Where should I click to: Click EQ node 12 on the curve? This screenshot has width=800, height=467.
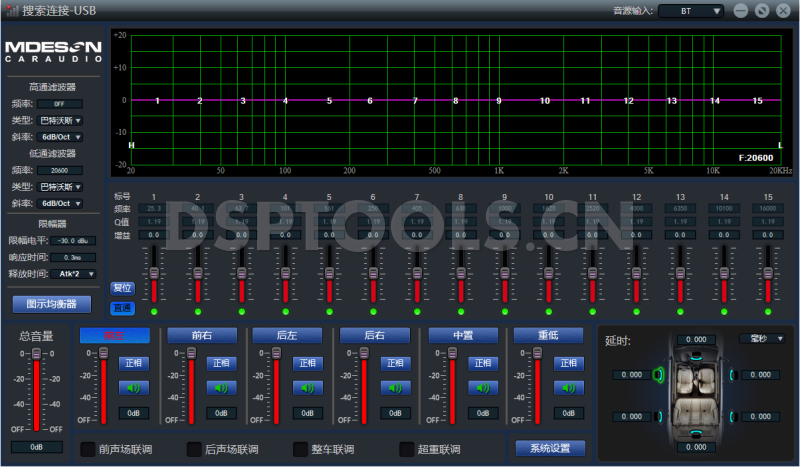pyautogui.click(x=629, y=101)
